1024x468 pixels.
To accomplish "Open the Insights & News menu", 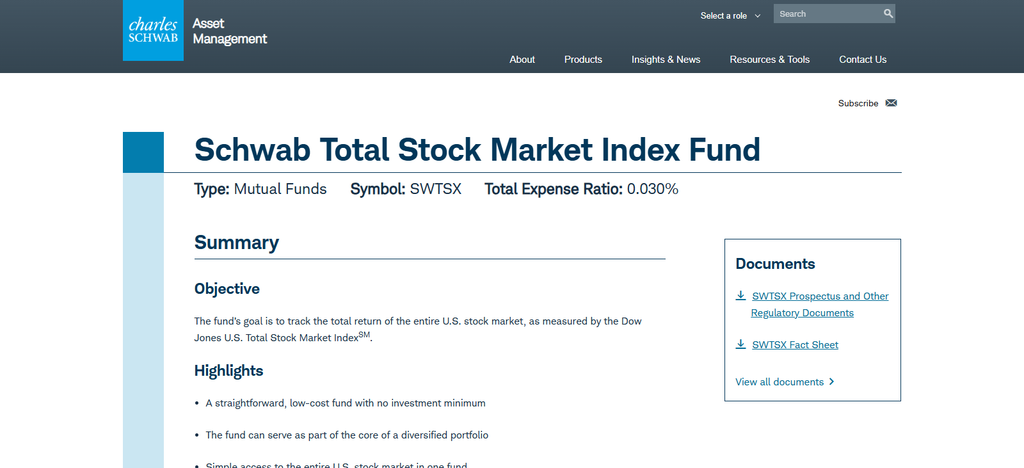I will [665, 59].
